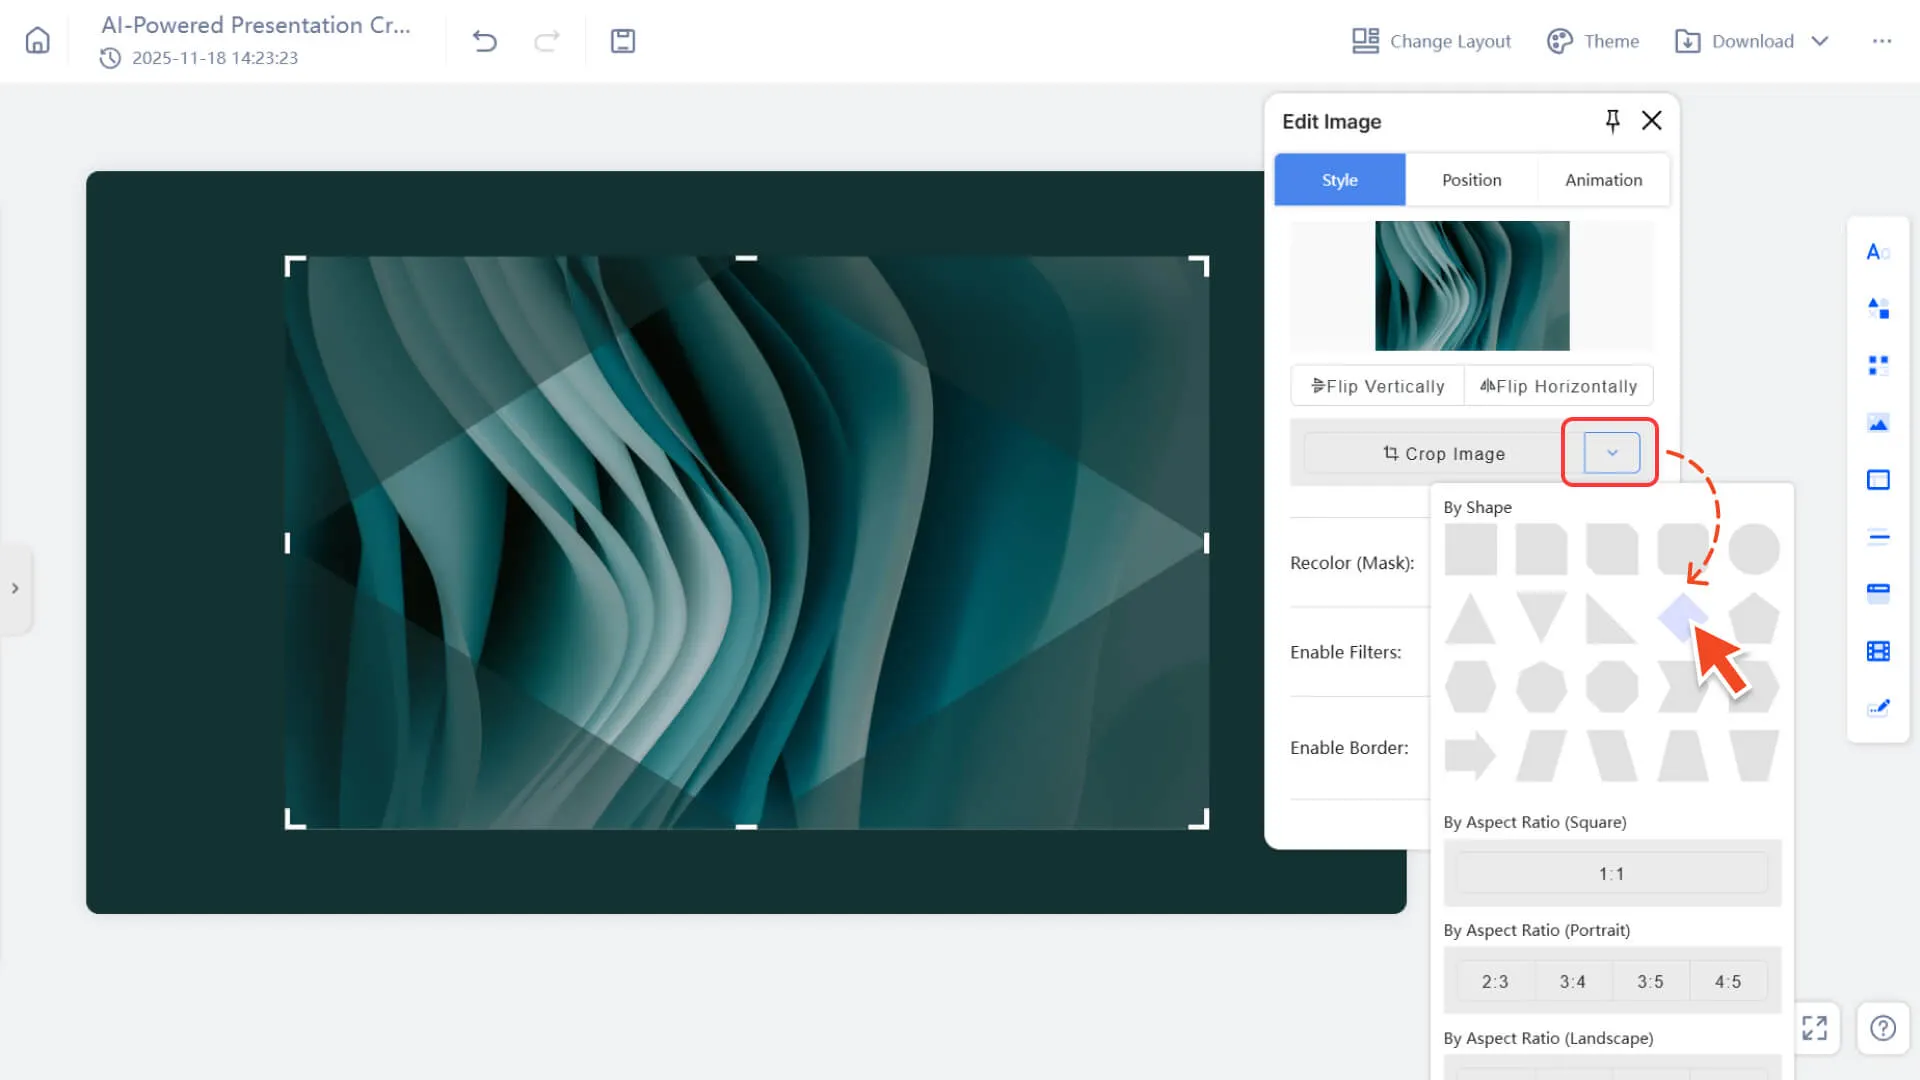This screenshot has height=1080, width=1920.
Task: Open the line tool in right sidebar
Action: 1878,537
